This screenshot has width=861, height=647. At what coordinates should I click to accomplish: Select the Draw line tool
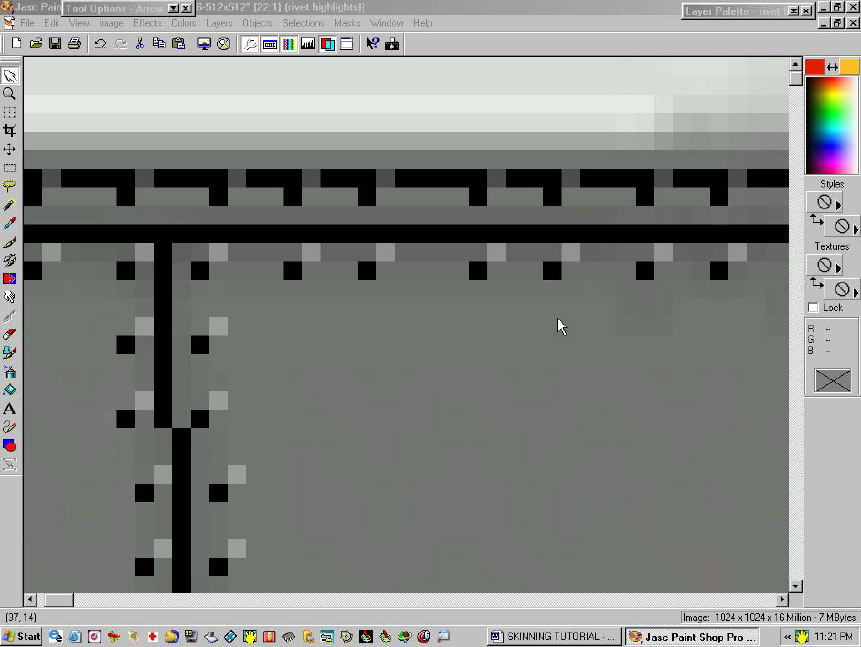(10, 427)
